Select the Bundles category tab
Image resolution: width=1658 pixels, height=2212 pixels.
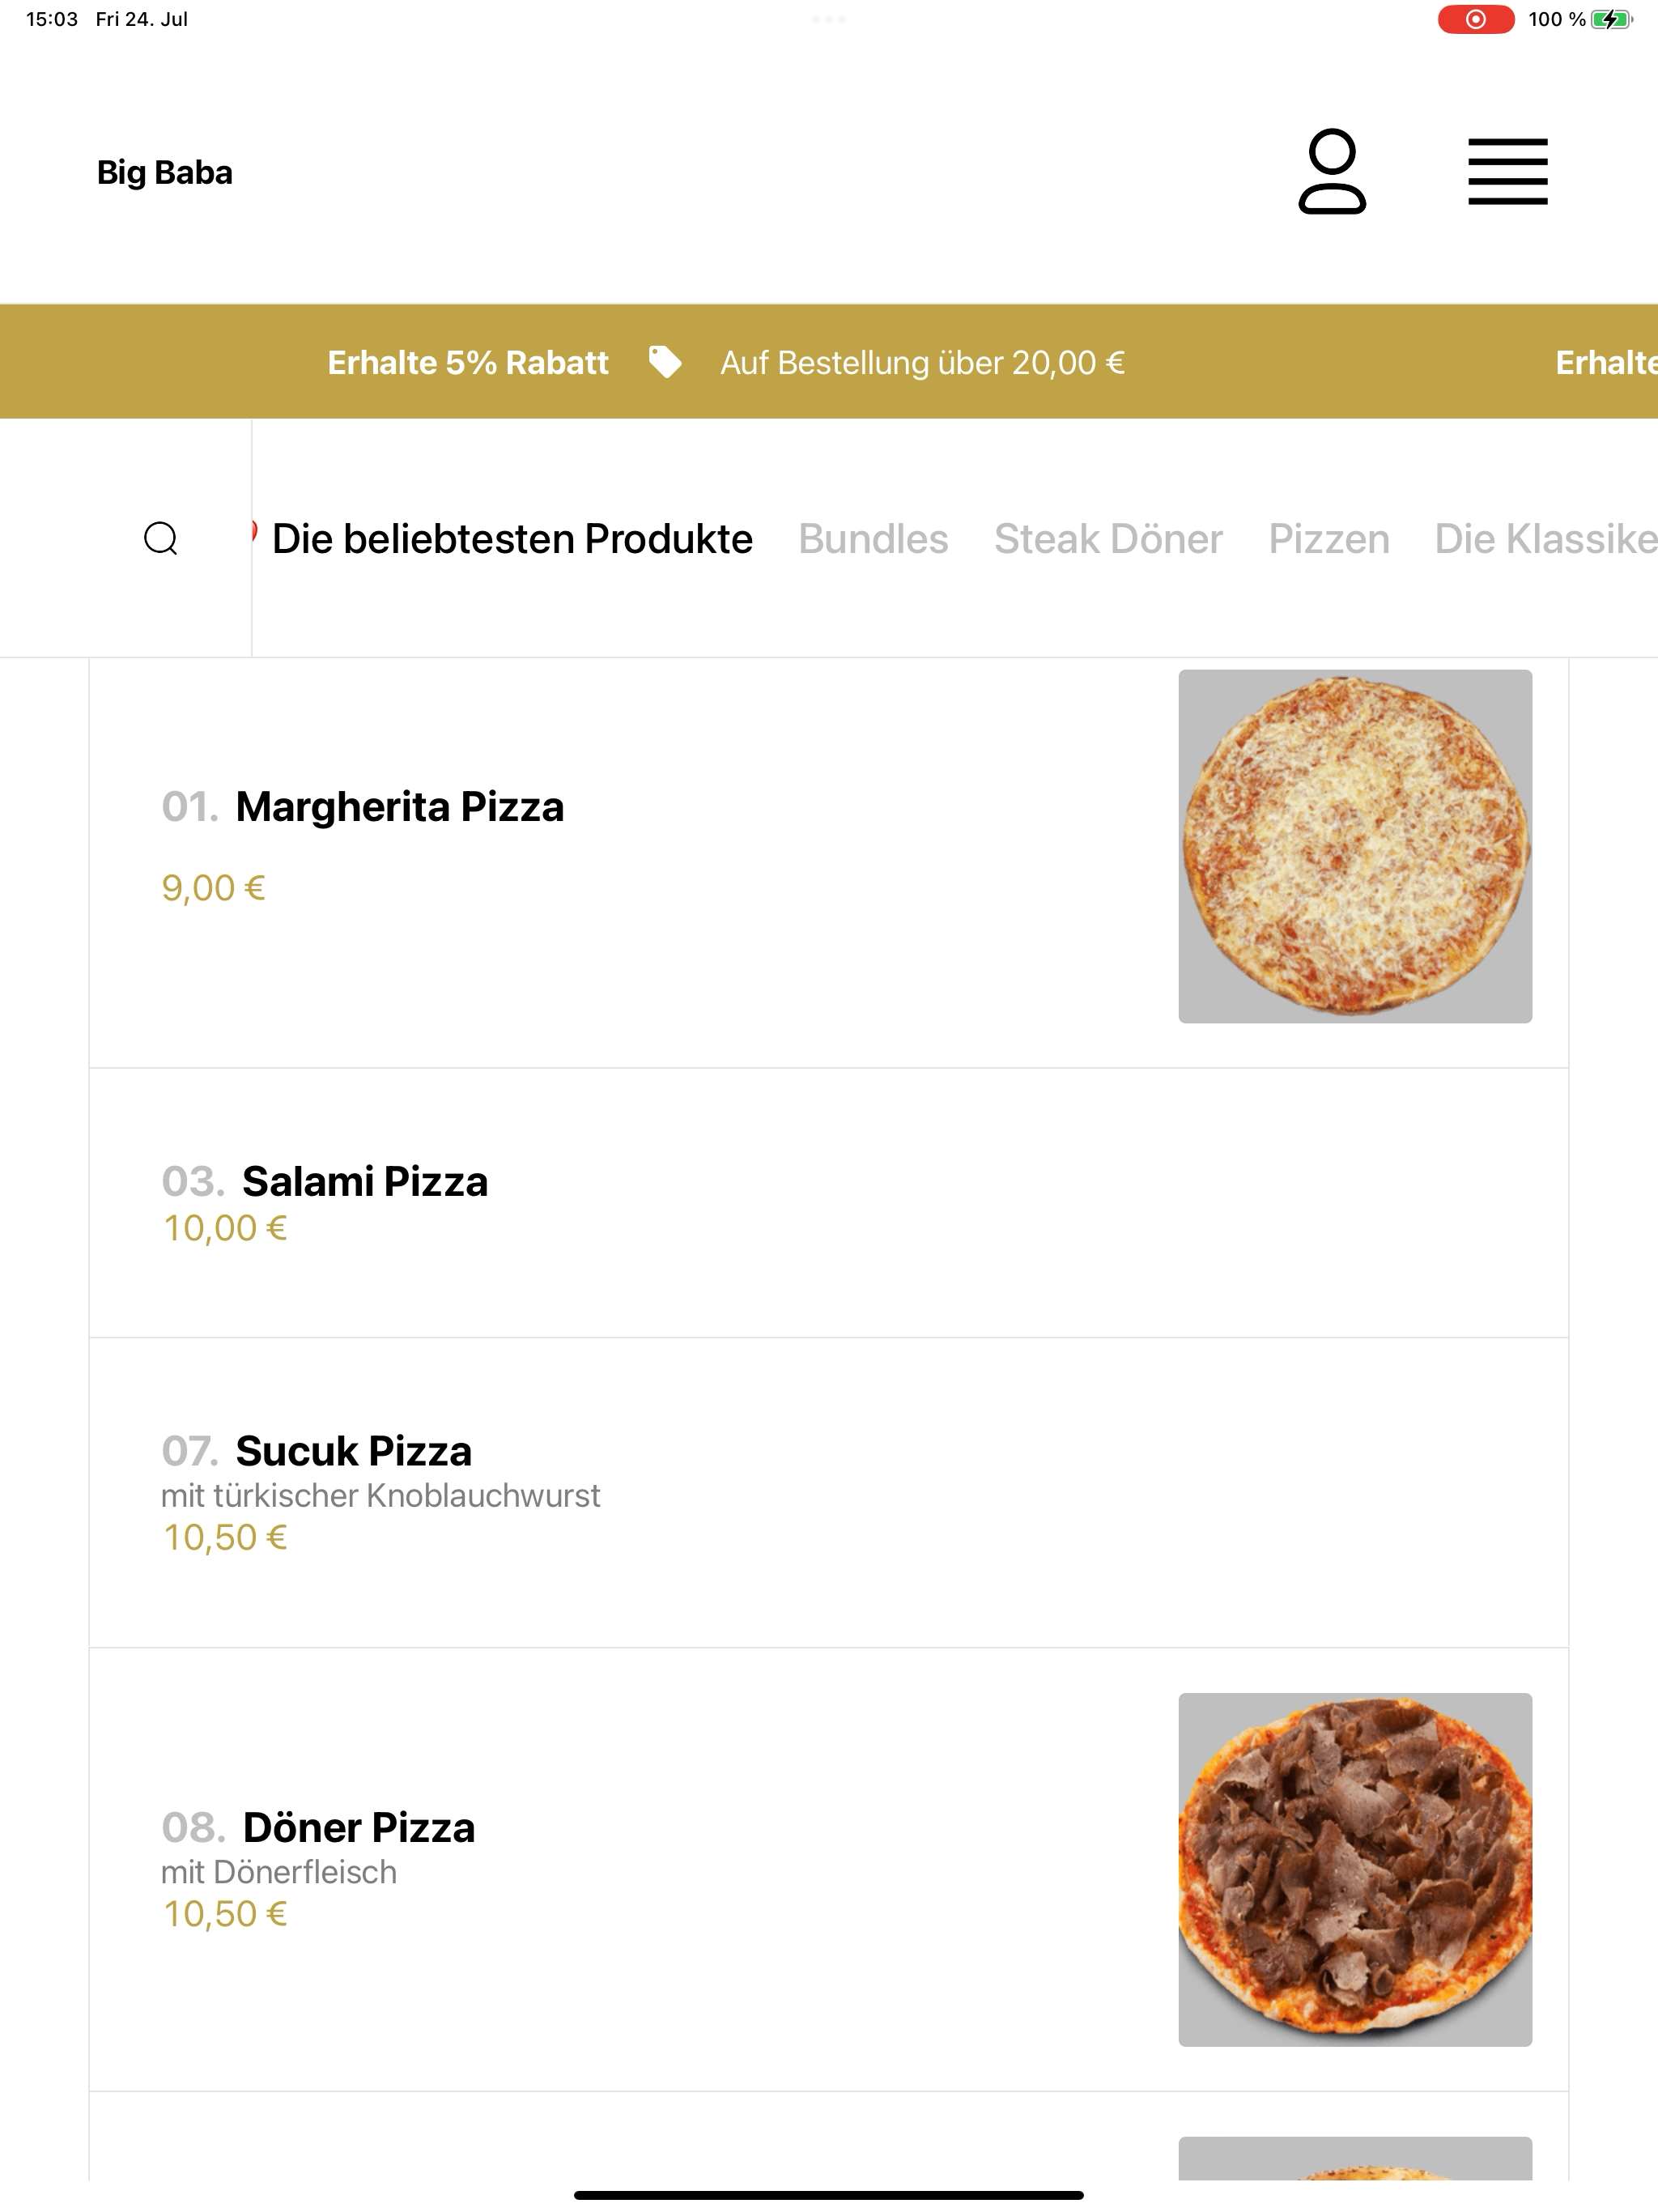873,539
